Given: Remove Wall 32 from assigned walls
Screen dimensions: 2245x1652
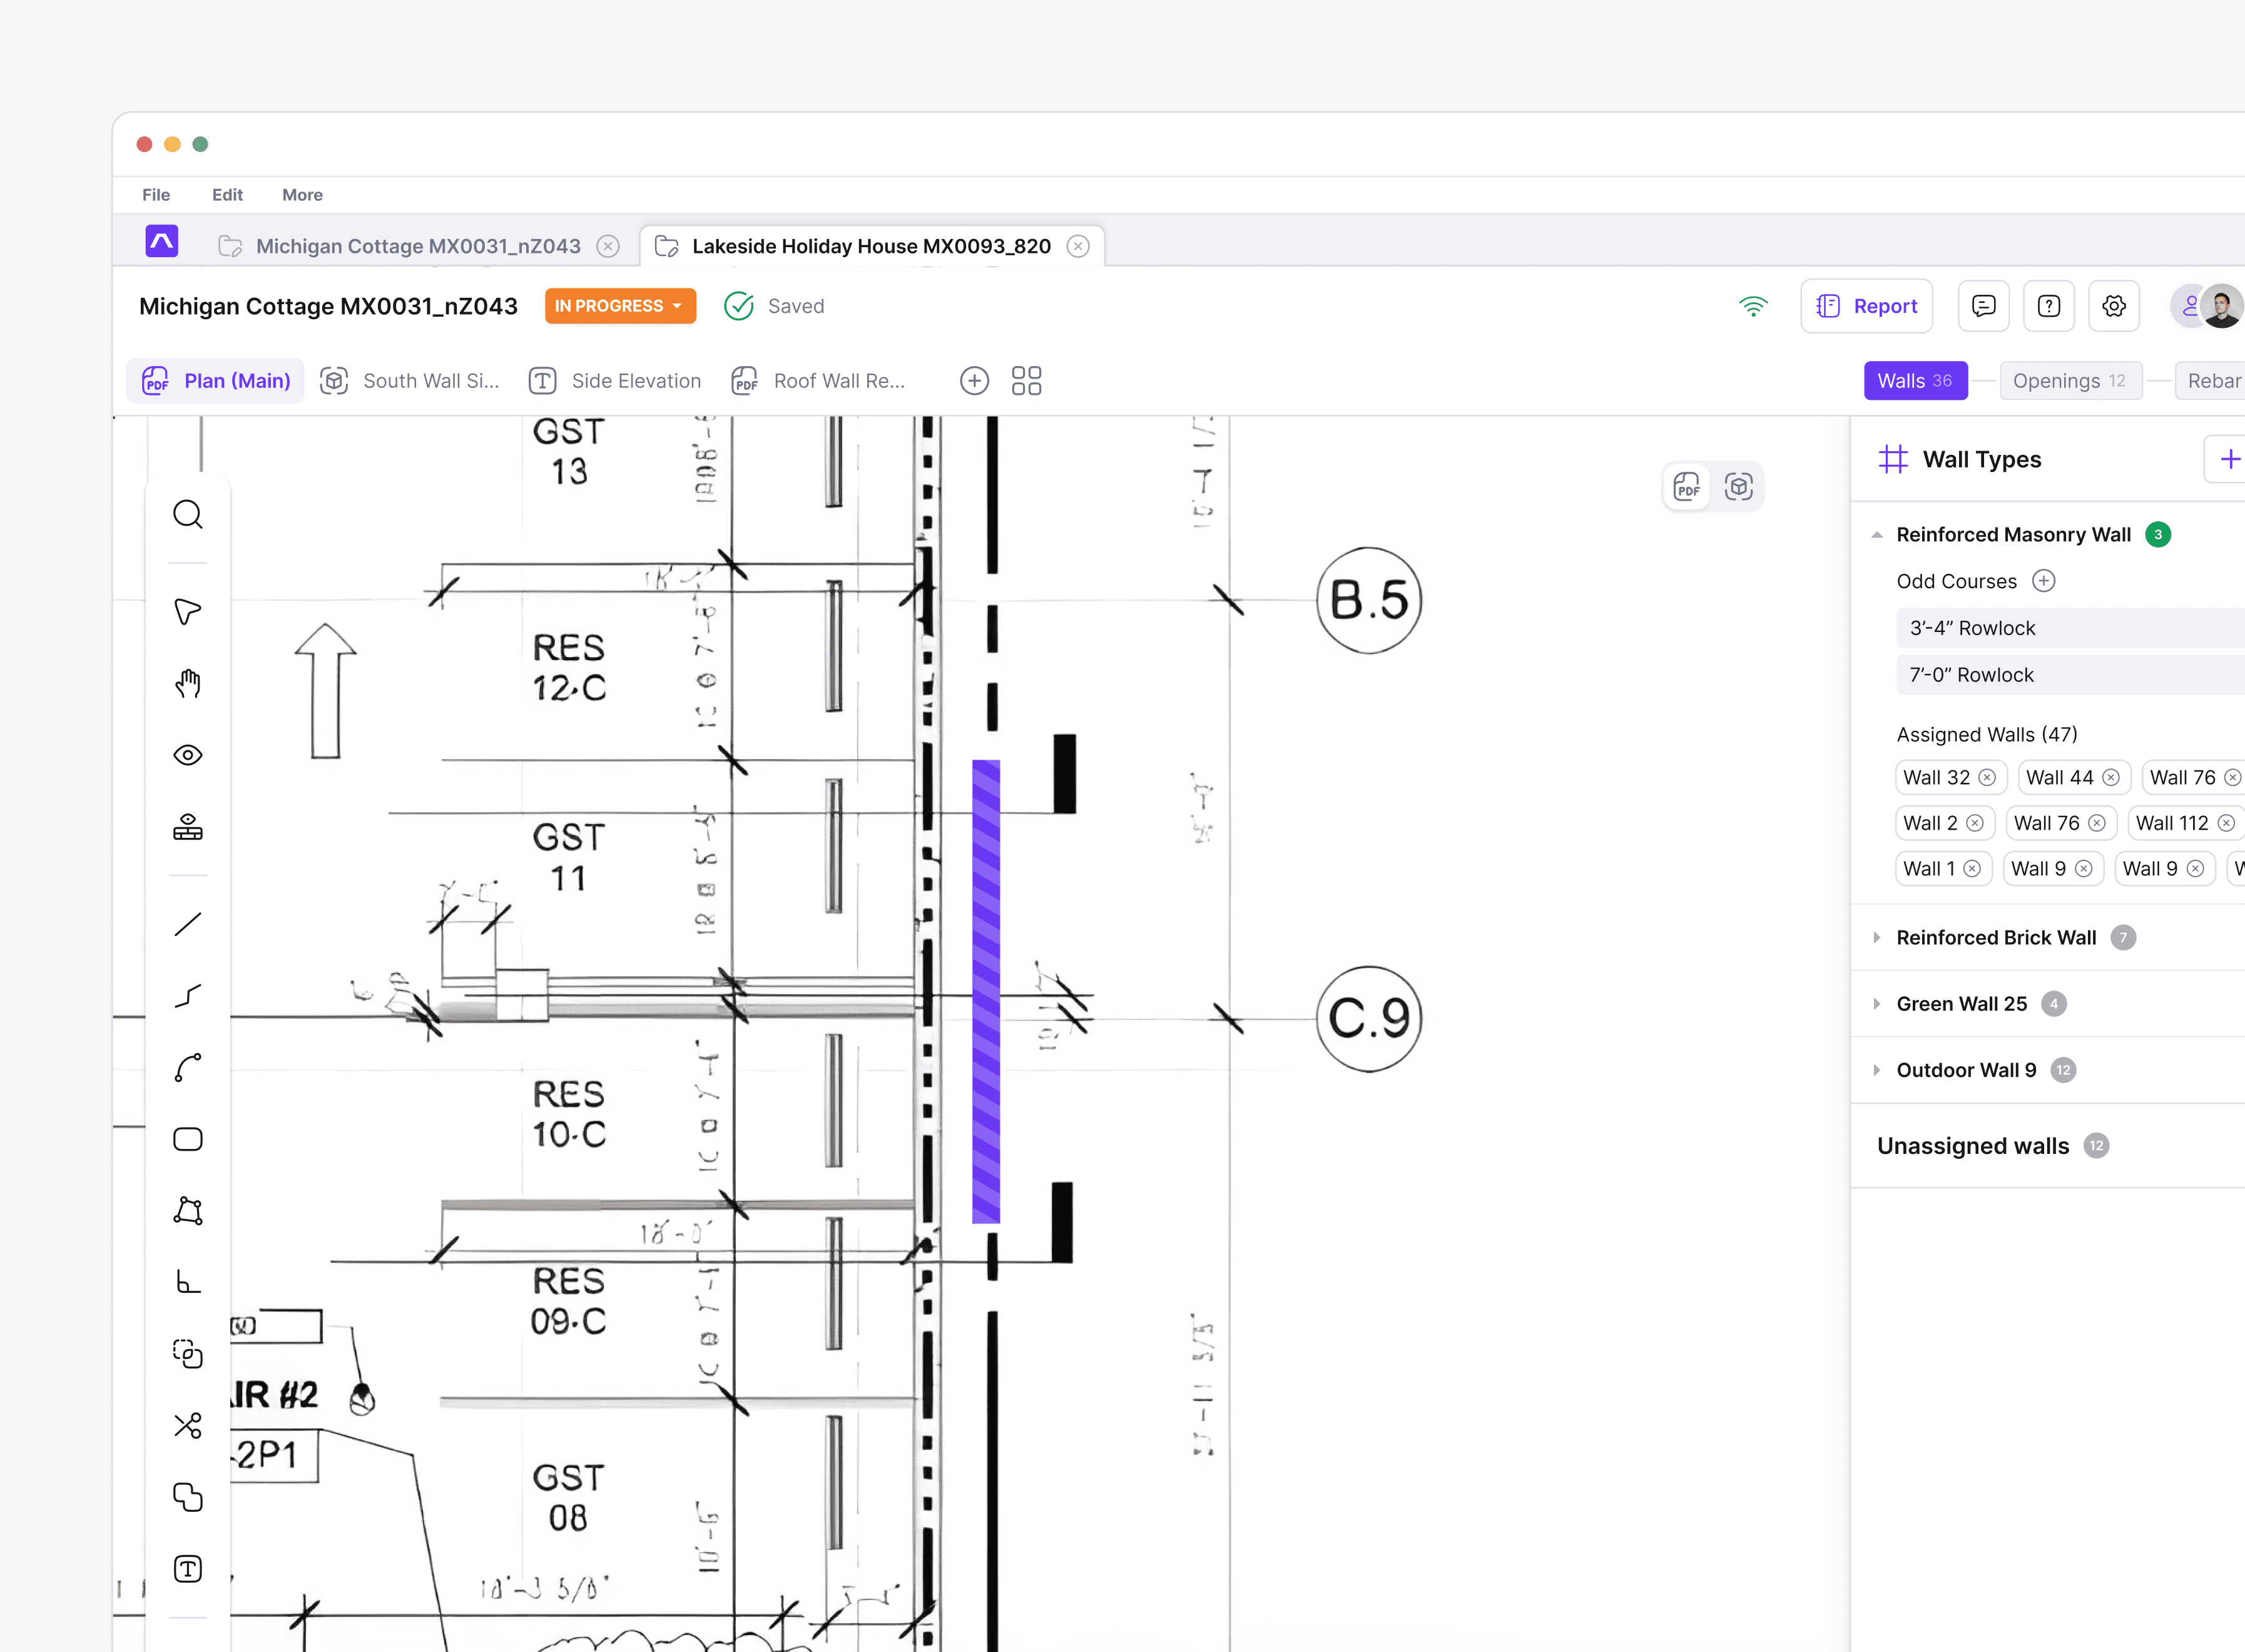Looking at the screenshot, I should coord(1987,778).
